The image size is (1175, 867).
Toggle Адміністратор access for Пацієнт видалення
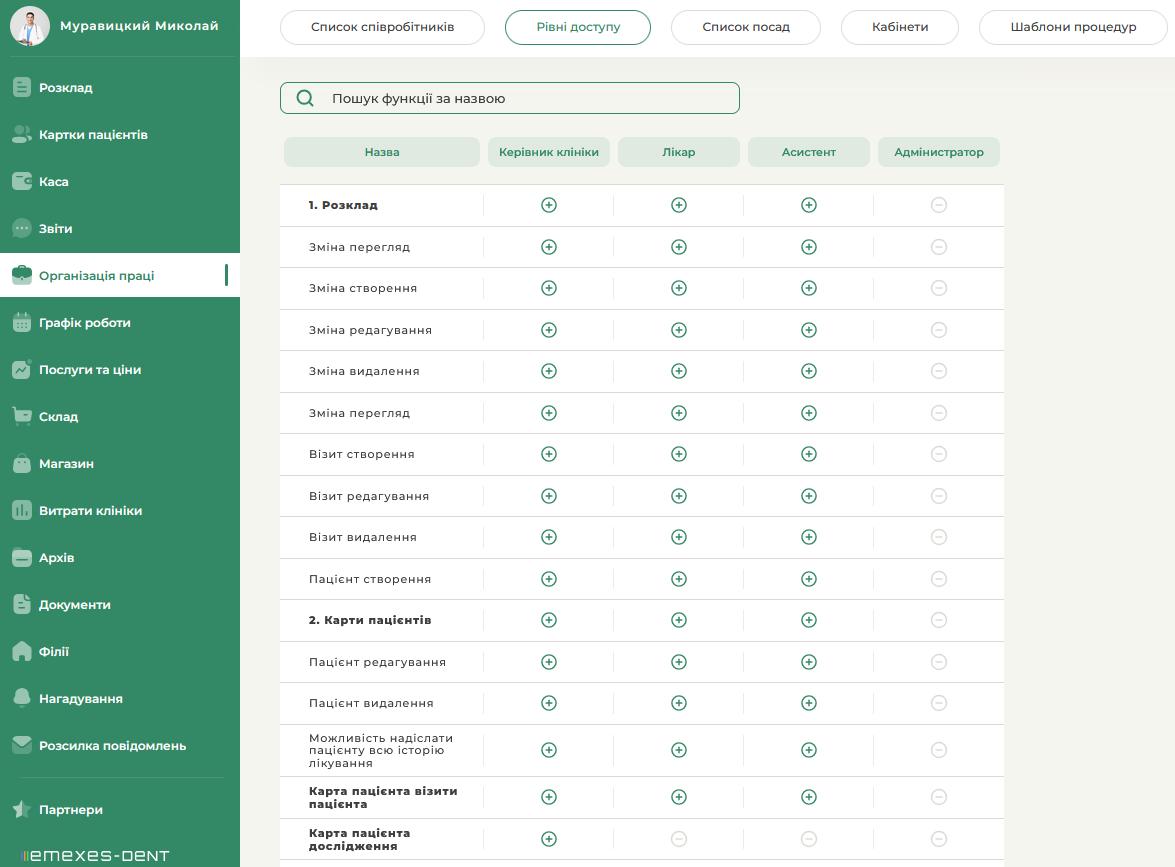pos(939,703)
